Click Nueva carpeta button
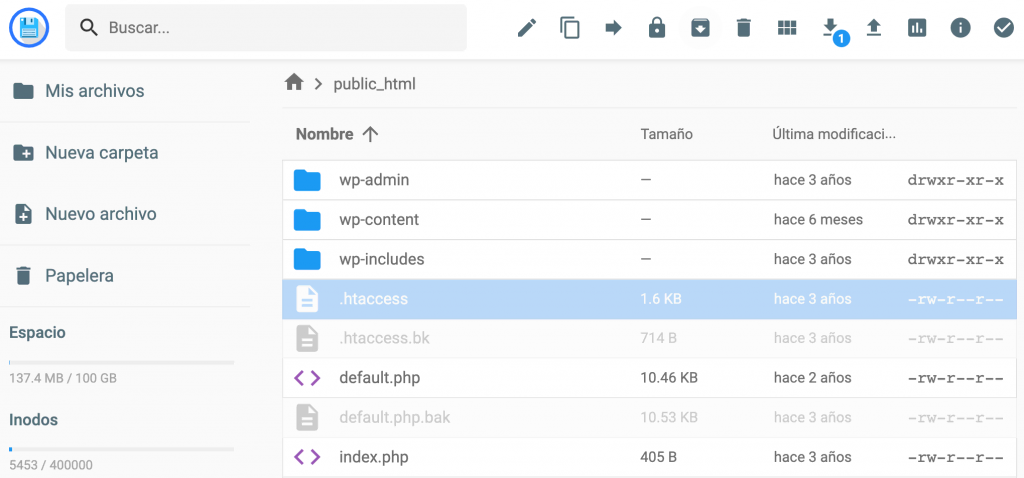Viewport: 1024px width, 478px height. 101,153
